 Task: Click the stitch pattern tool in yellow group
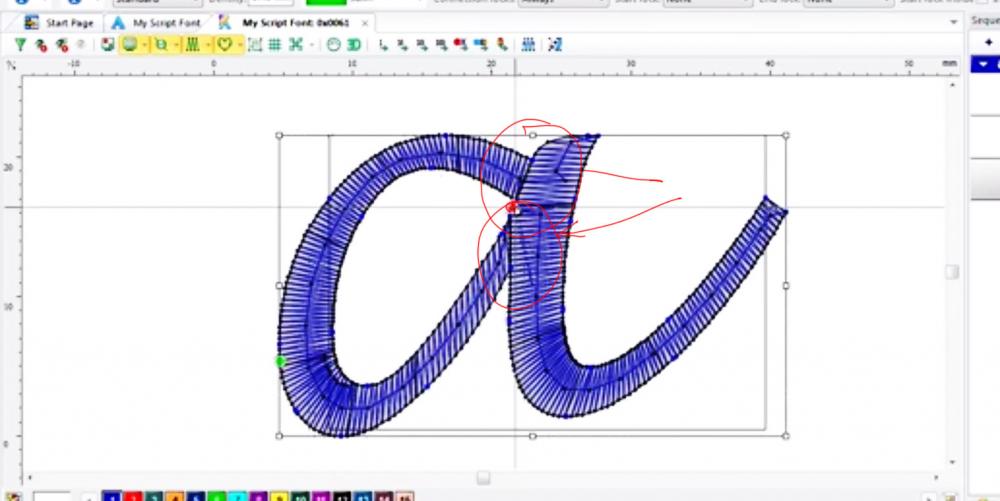pyautogui.click(x=192, y=44)
